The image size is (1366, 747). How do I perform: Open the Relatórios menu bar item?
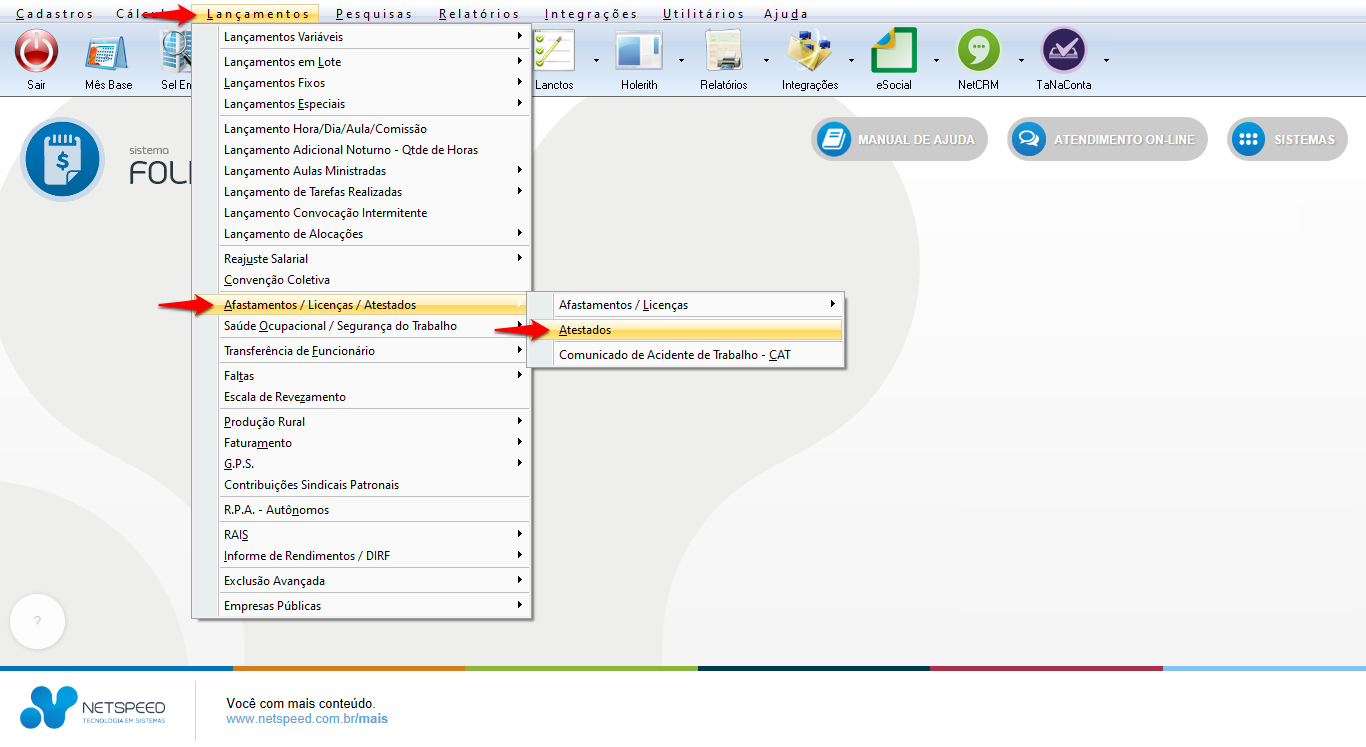[479, 14]
